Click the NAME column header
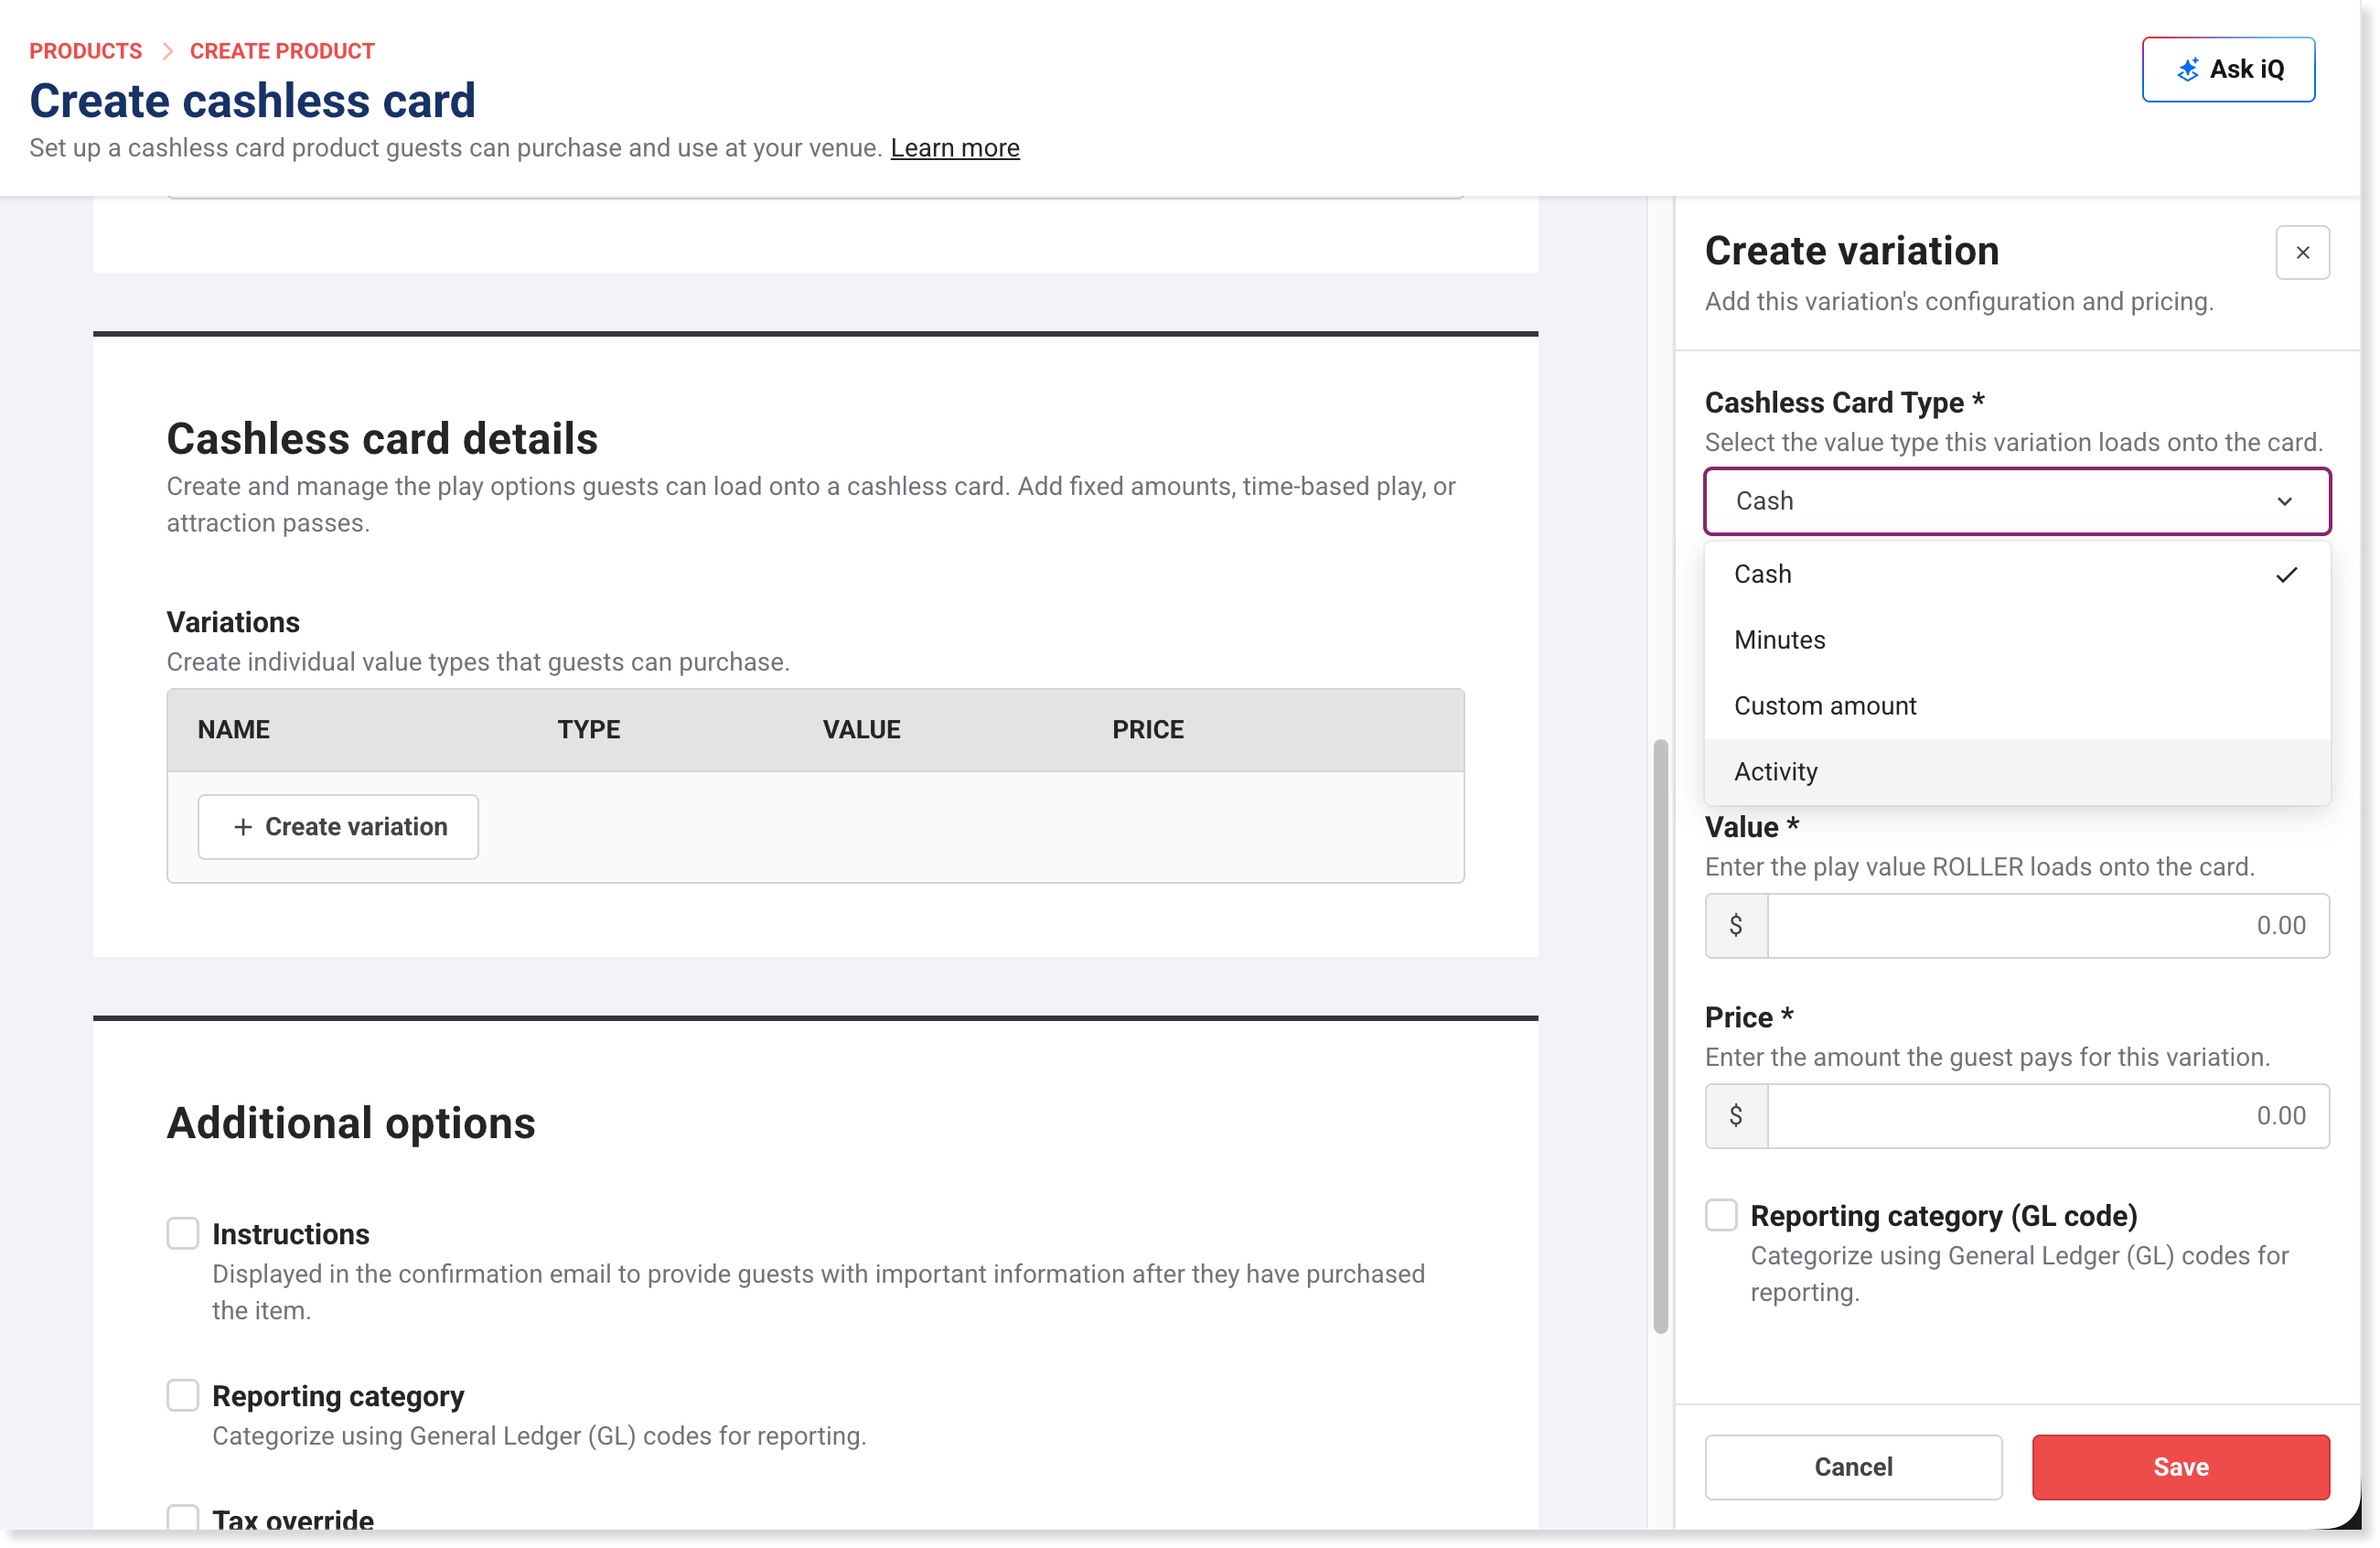 [x=234, y=729]
